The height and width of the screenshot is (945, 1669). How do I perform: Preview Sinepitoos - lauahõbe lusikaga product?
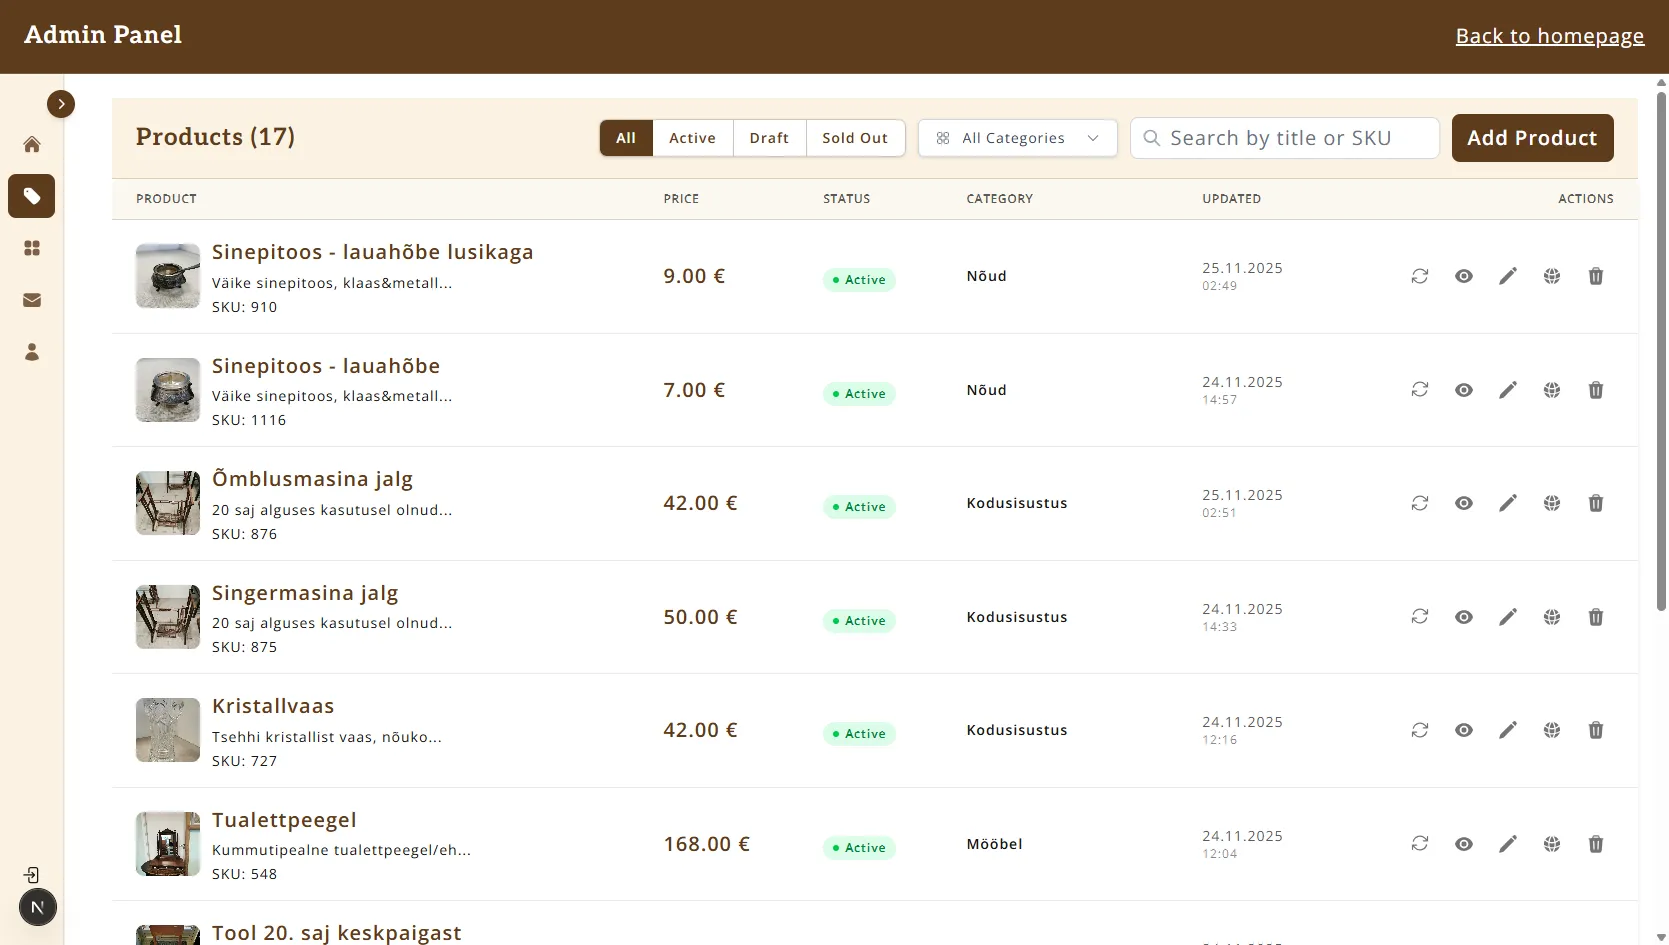click(x=1464, y=276)
